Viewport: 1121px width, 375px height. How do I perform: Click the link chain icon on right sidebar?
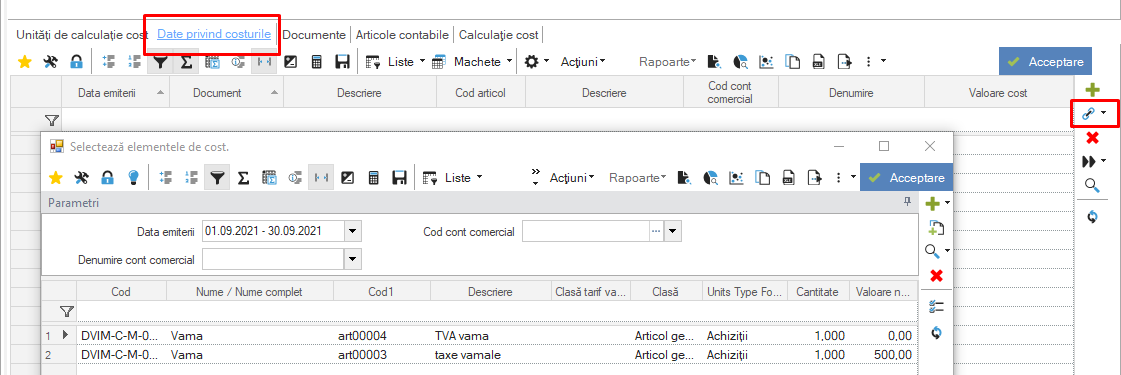[x=1089, y=113]
